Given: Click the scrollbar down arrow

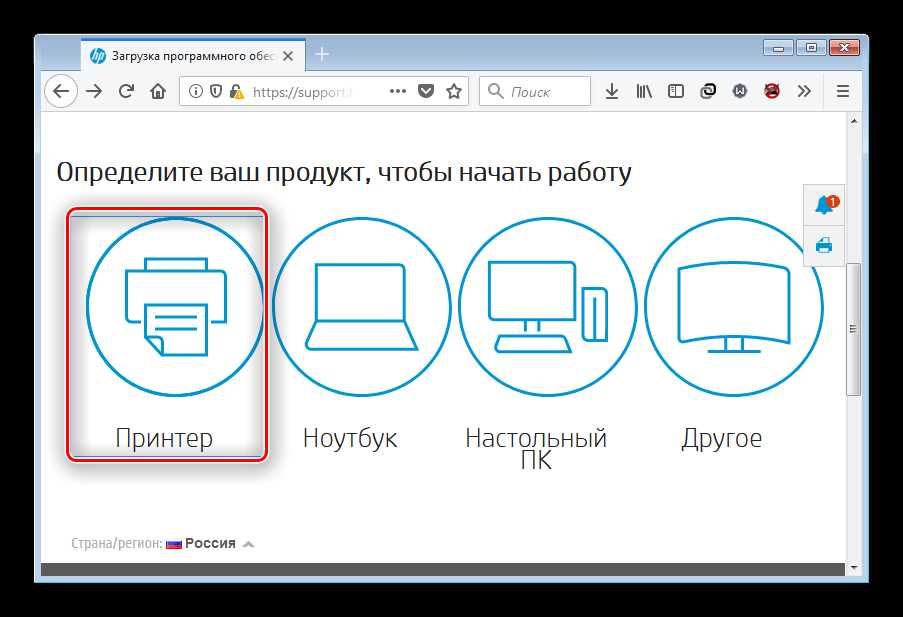Looking at the screenshot, I should tap(853, 567).
